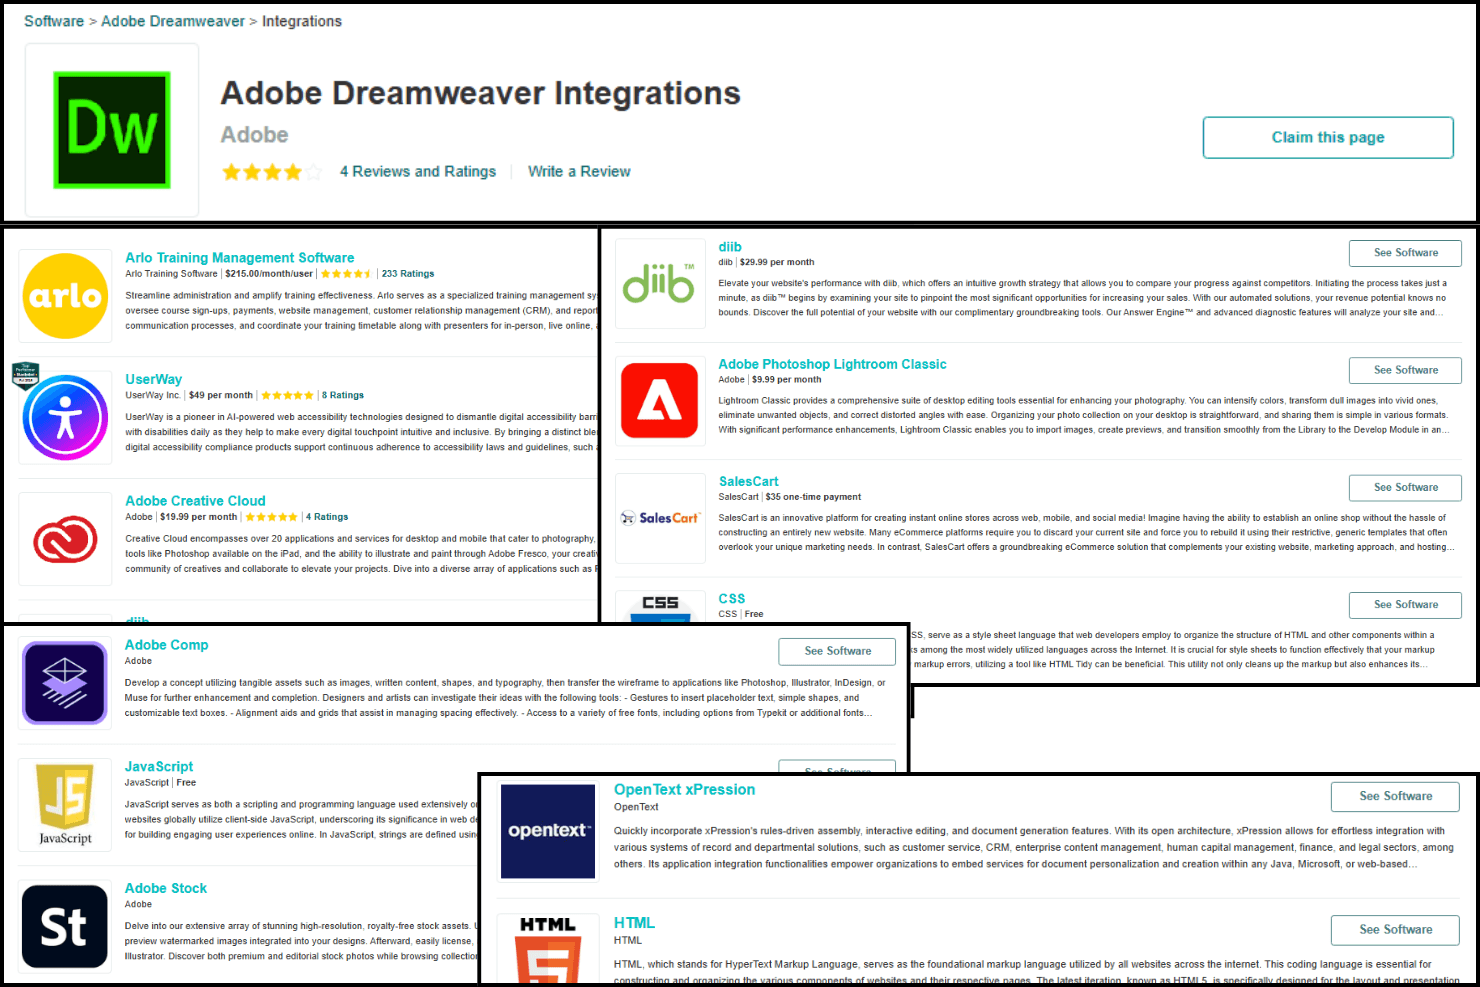Viewport: 1480px width, 987px height.
Task: Click Adobe Creative Cloud's 4 Ratings text
Action: (327, 517)
